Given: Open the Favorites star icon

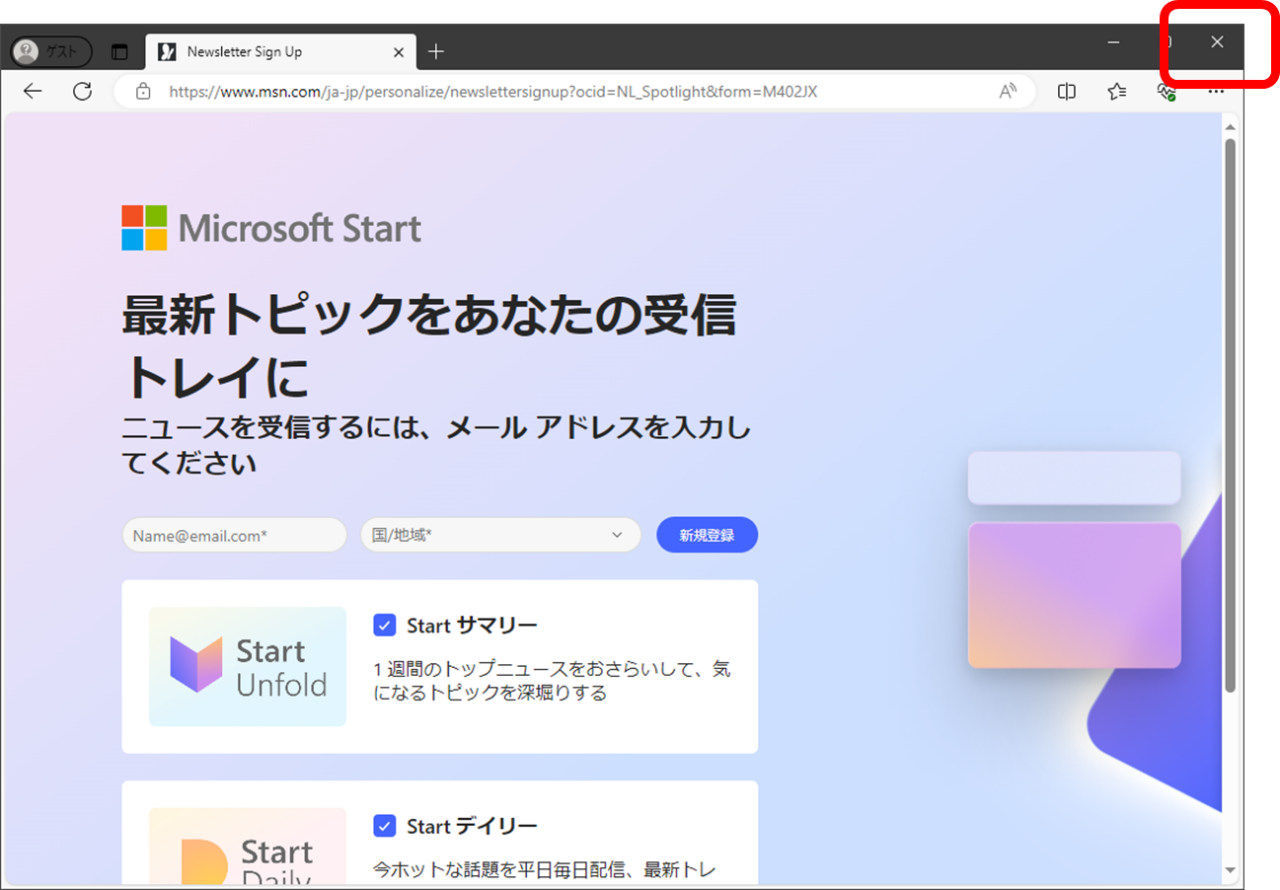Looking at the screenshot, I should tap(1117, 91).
